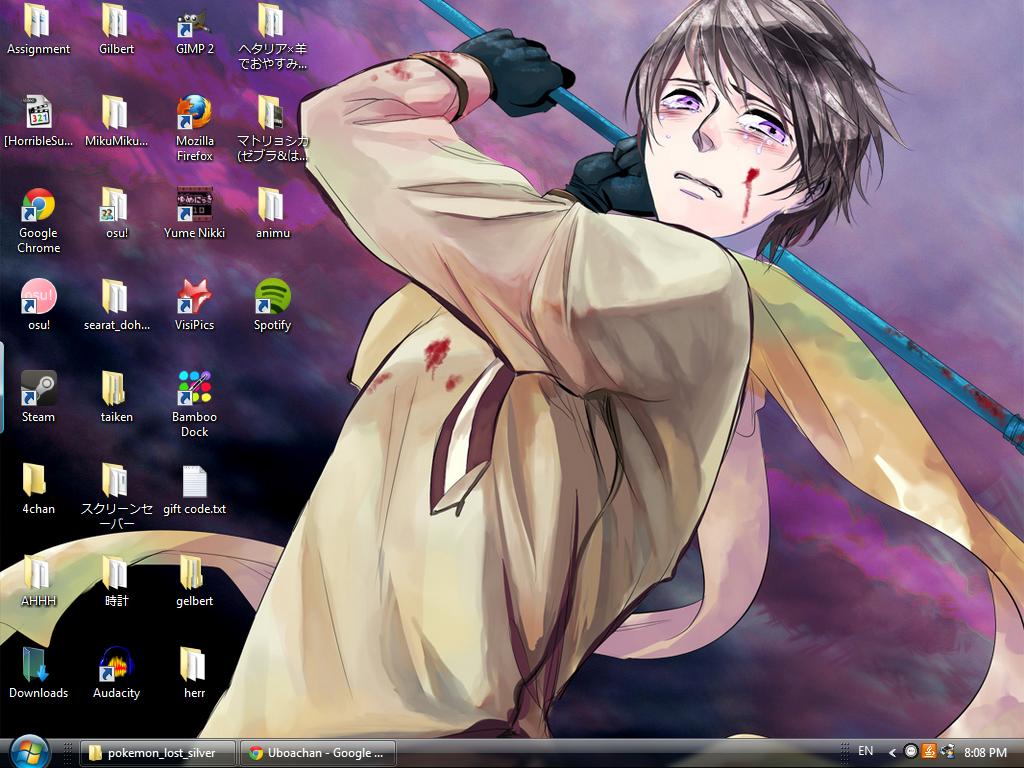This screenshot has height=768, width=1024.
Task: Switch to Uboachan Google Chrome taskbar window
Action: (318, 753)
